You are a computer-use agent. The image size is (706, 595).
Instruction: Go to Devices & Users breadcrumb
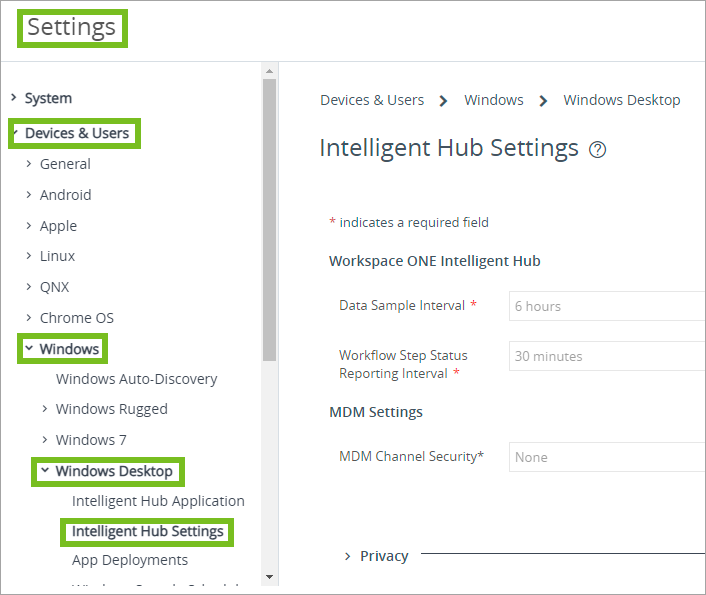(x=372, y=100)
